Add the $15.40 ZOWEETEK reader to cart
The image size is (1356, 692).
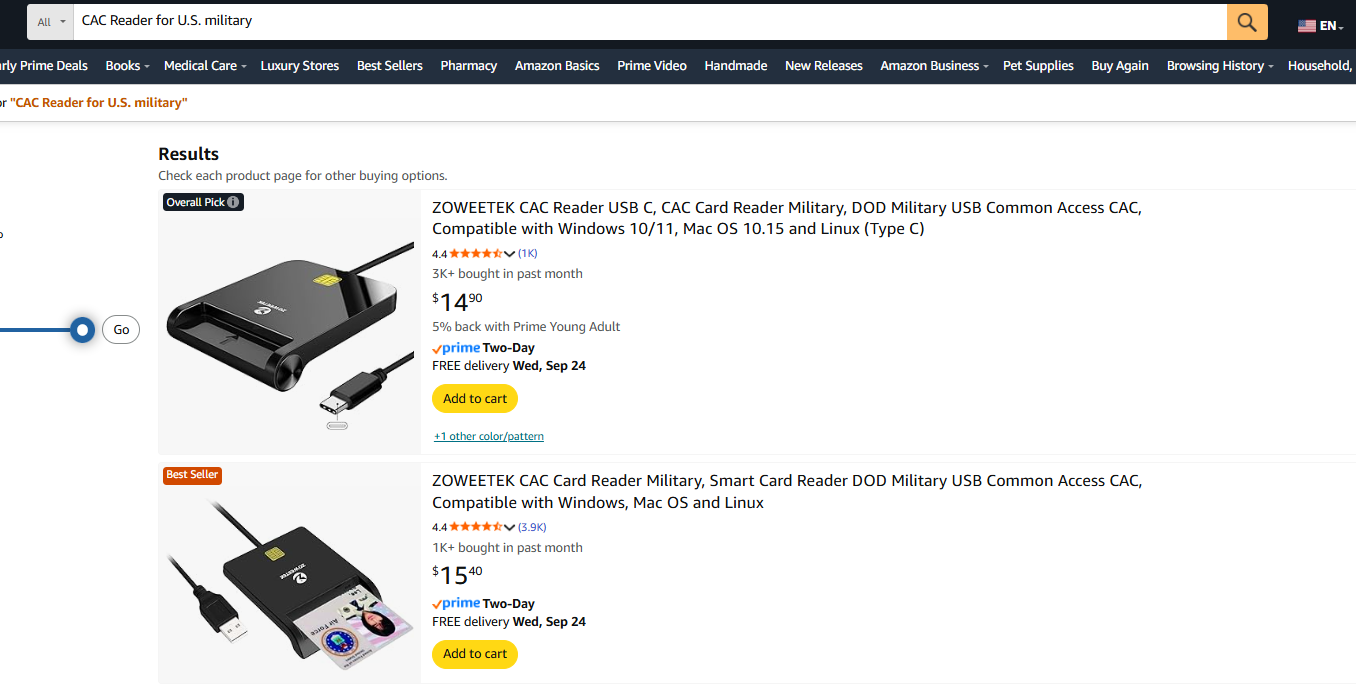(475, 653)
